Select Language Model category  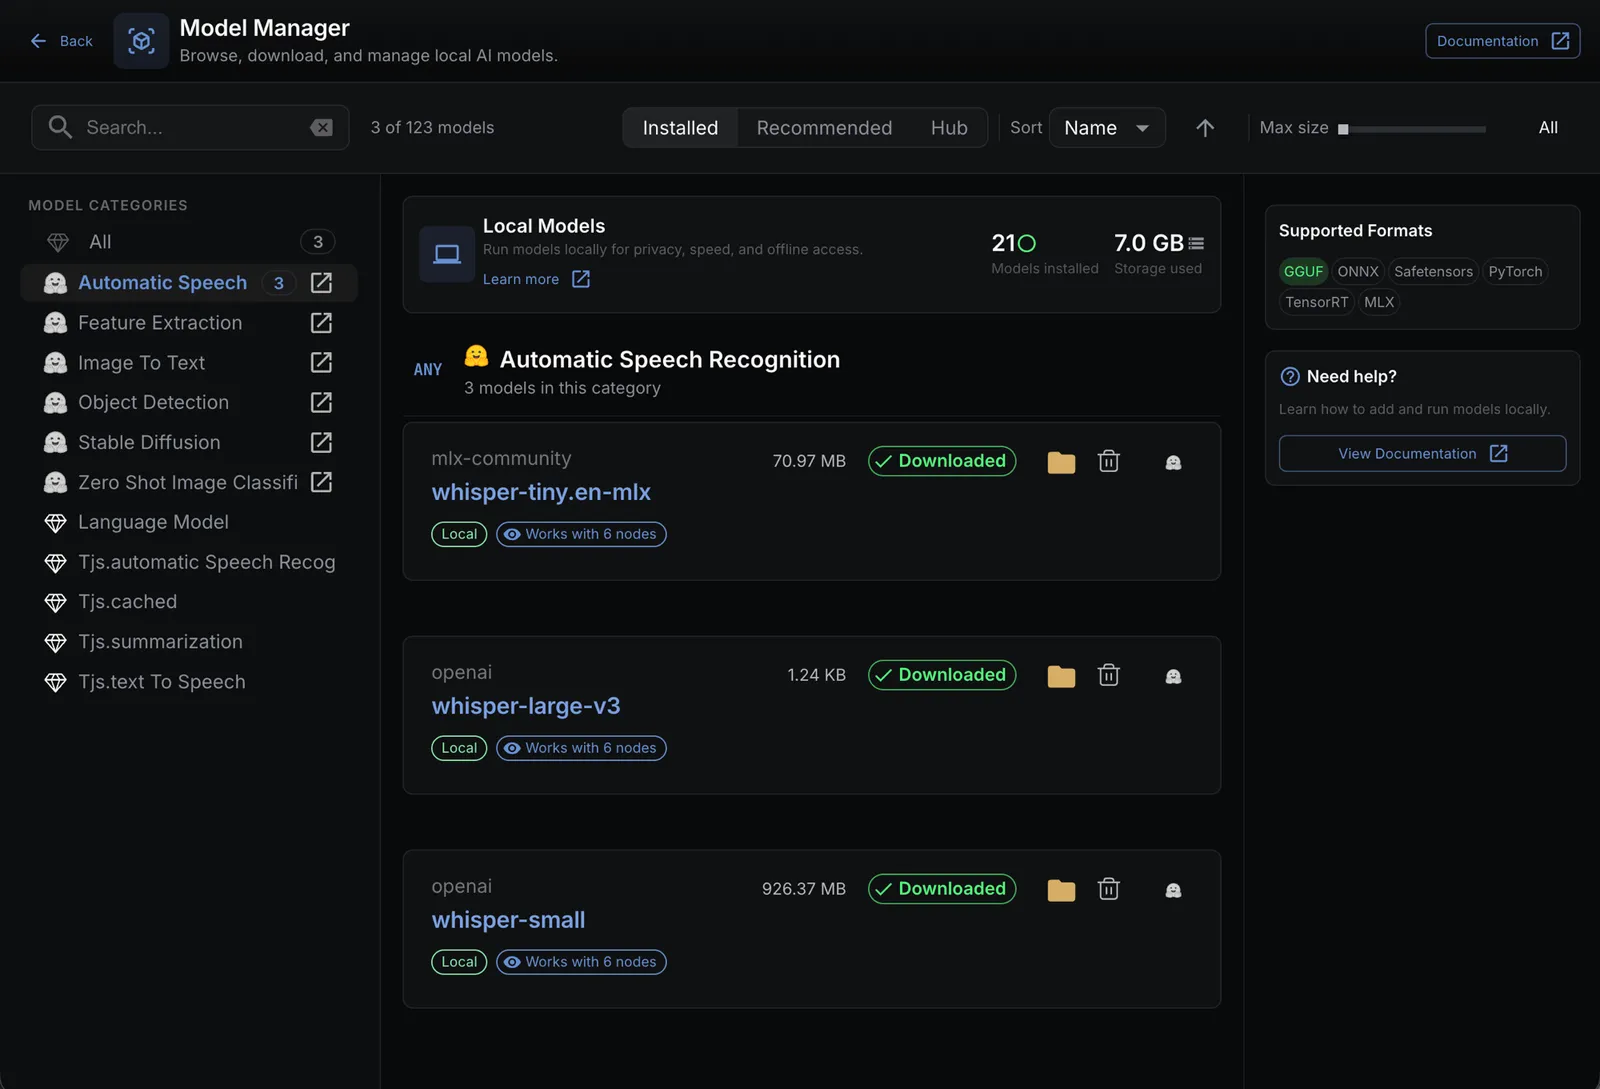pyautogui.click(x=189, y=522)
